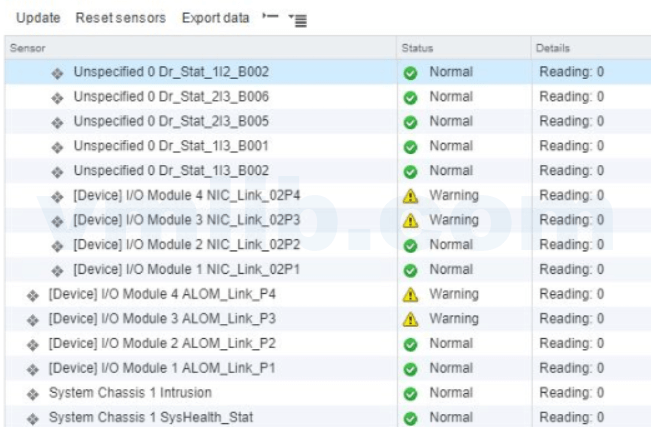Select the Dr_Stat_1I3_B001 sensor row
The width and height of the screenshot is (651, 427).
click(171, 146)
